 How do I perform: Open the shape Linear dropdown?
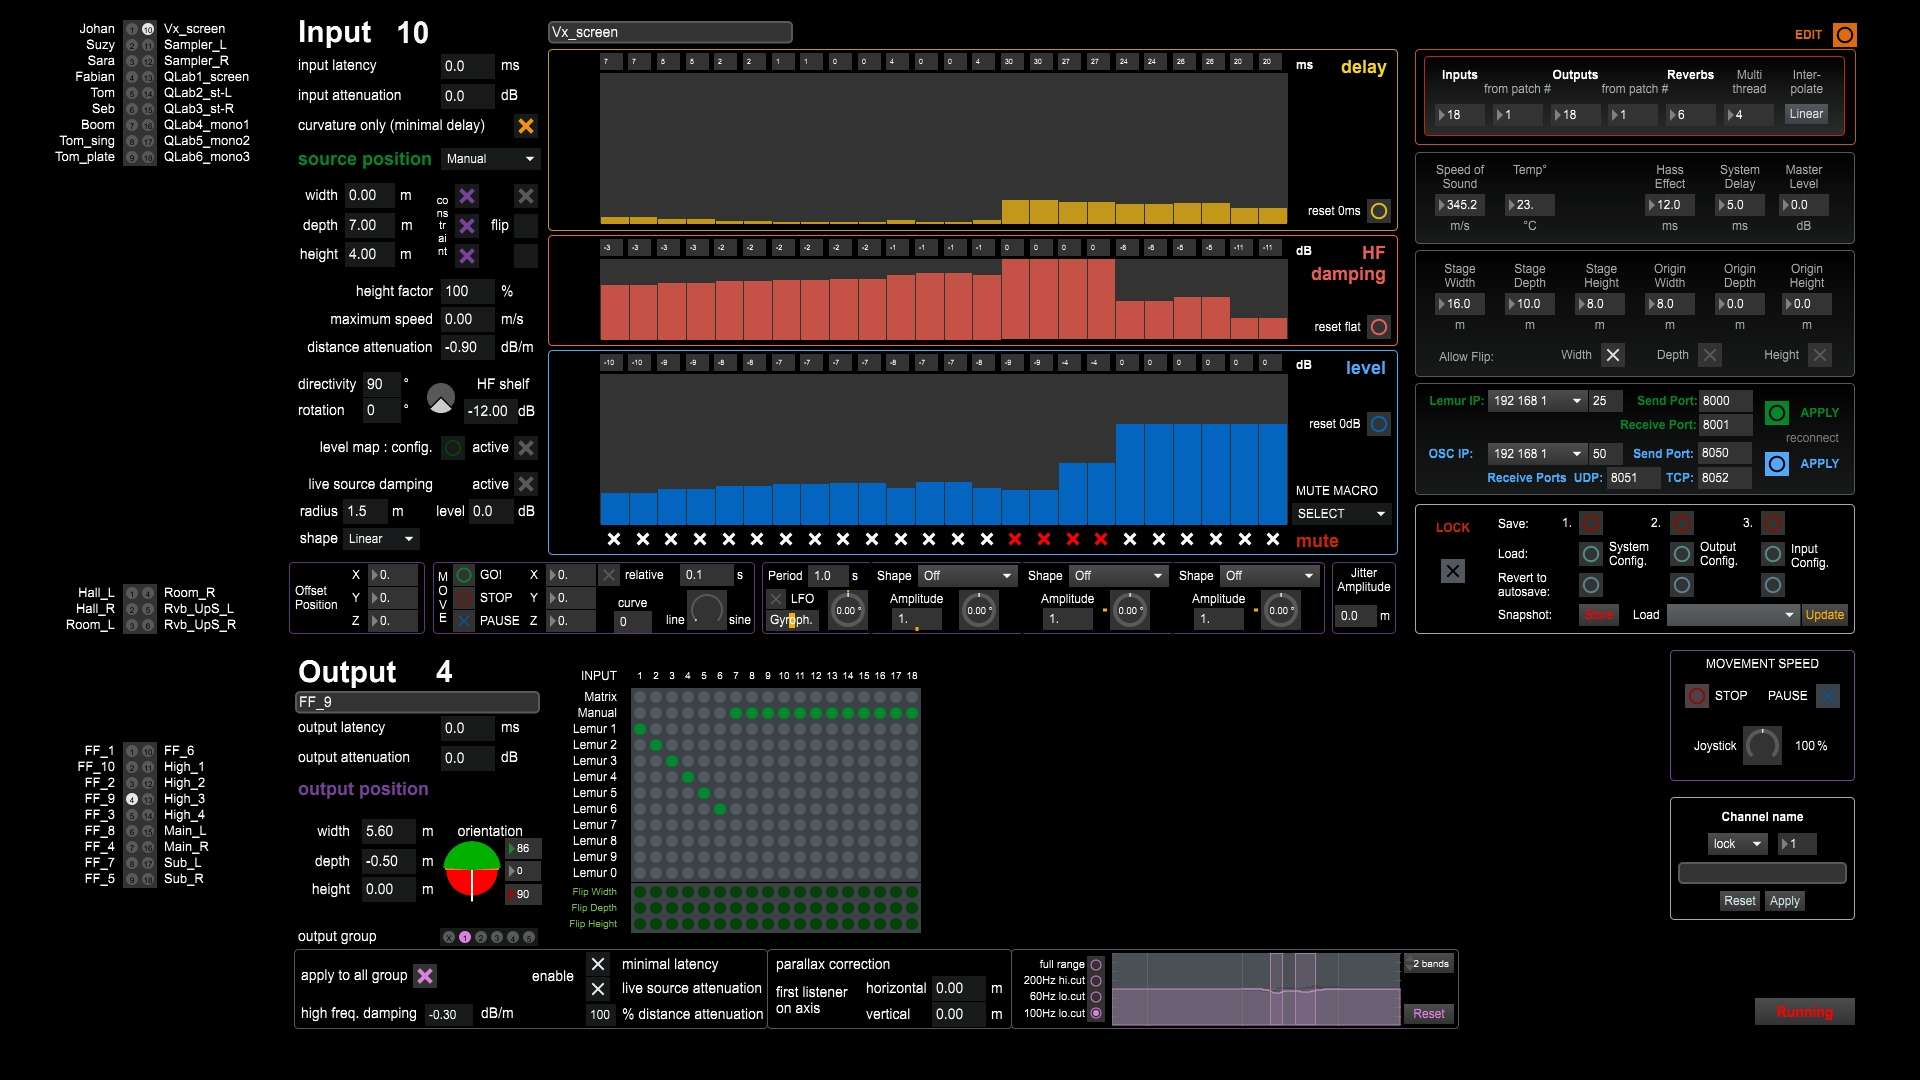click(381, 539)
